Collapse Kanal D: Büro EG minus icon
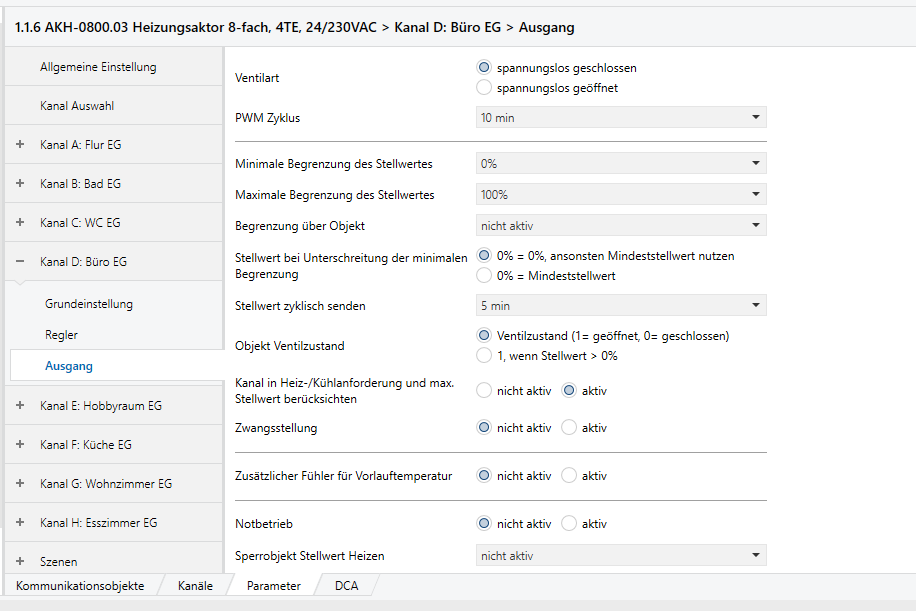Screen dimensions: 916x611 click(x=20, y=262)
